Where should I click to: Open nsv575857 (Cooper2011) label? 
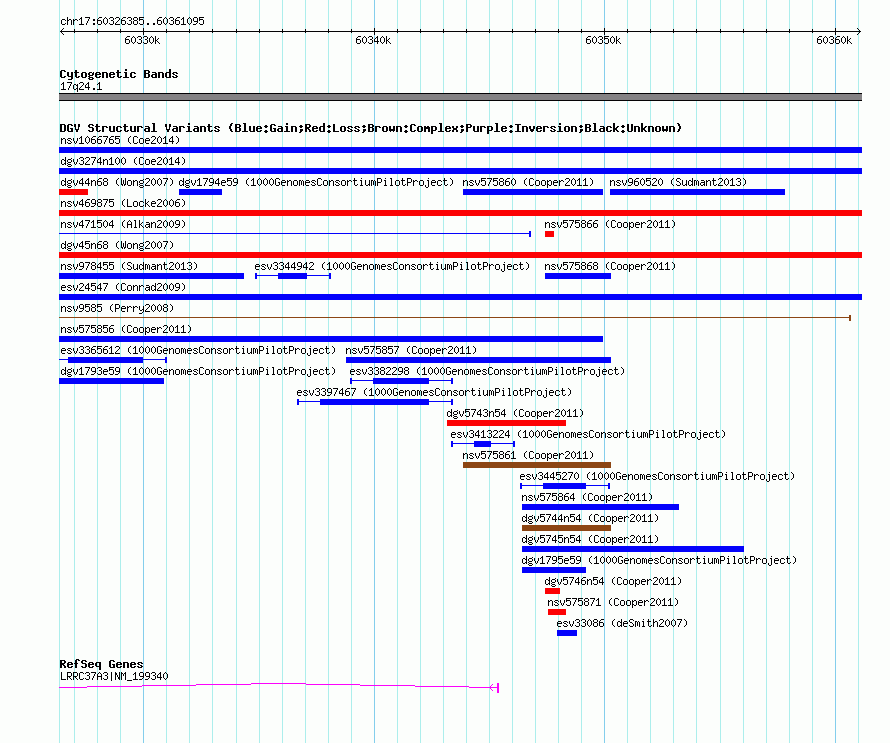click(x=411, y=350)
